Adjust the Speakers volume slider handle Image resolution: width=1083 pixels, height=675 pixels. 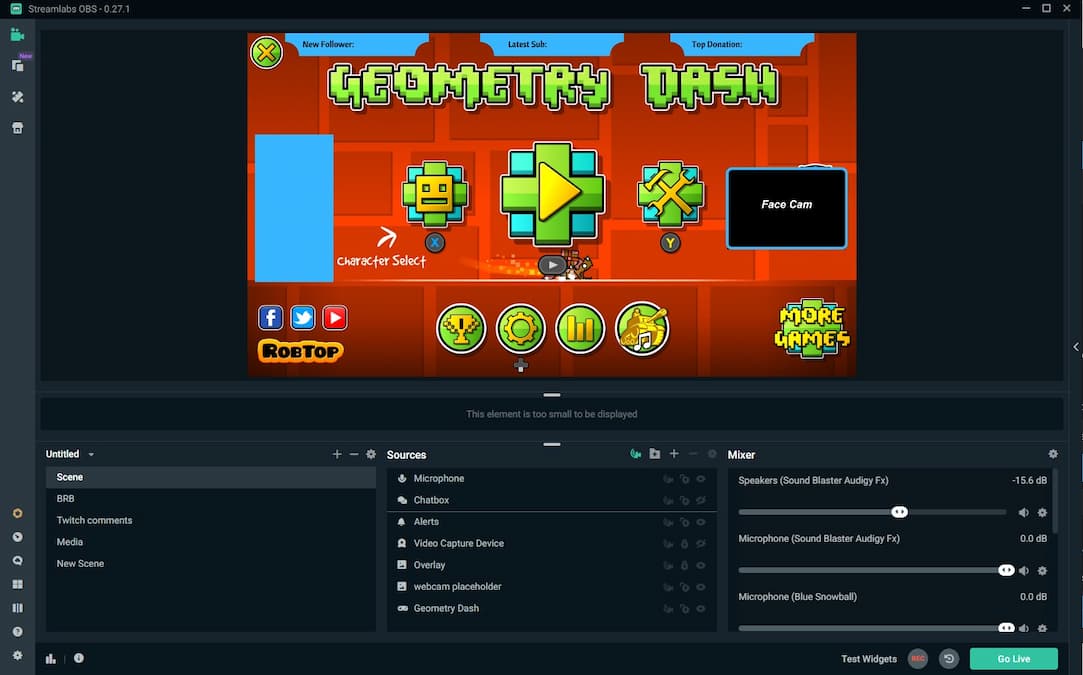[899, 512]
